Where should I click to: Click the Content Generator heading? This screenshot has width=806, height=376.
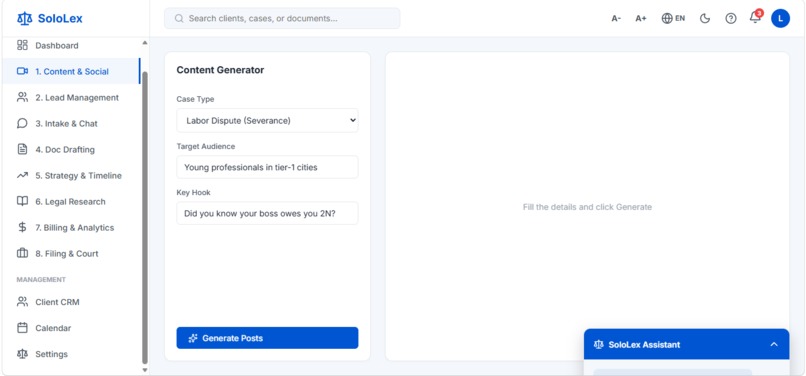pyautogui.click(x=220, y=70)
